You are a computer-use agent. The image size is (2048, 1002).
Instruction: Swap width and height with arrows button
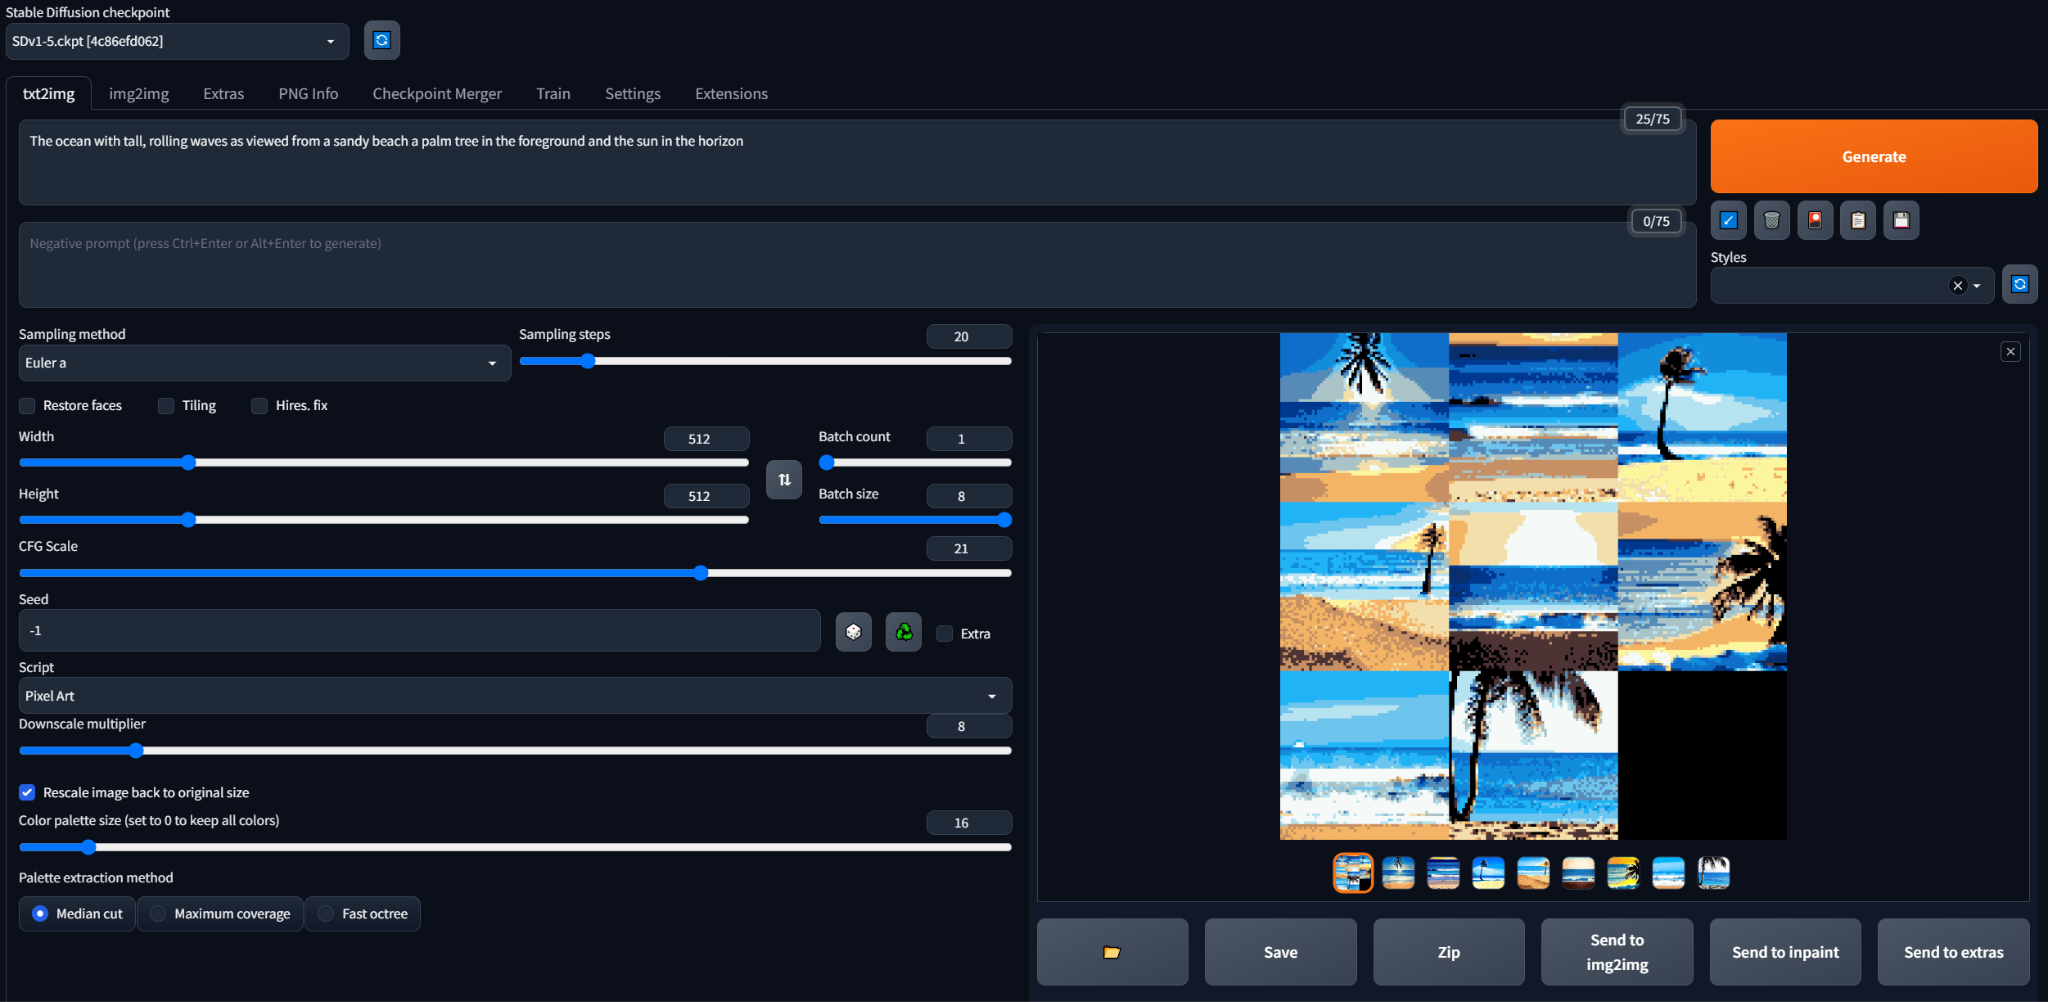tap(784, 480)
